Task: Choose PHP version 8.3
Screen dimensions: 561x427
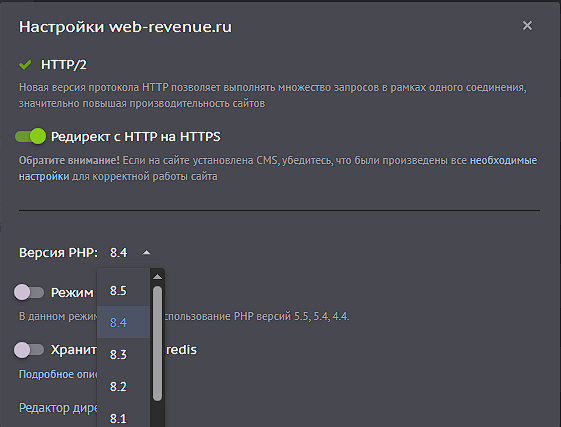Action: [x=123, y=354]
